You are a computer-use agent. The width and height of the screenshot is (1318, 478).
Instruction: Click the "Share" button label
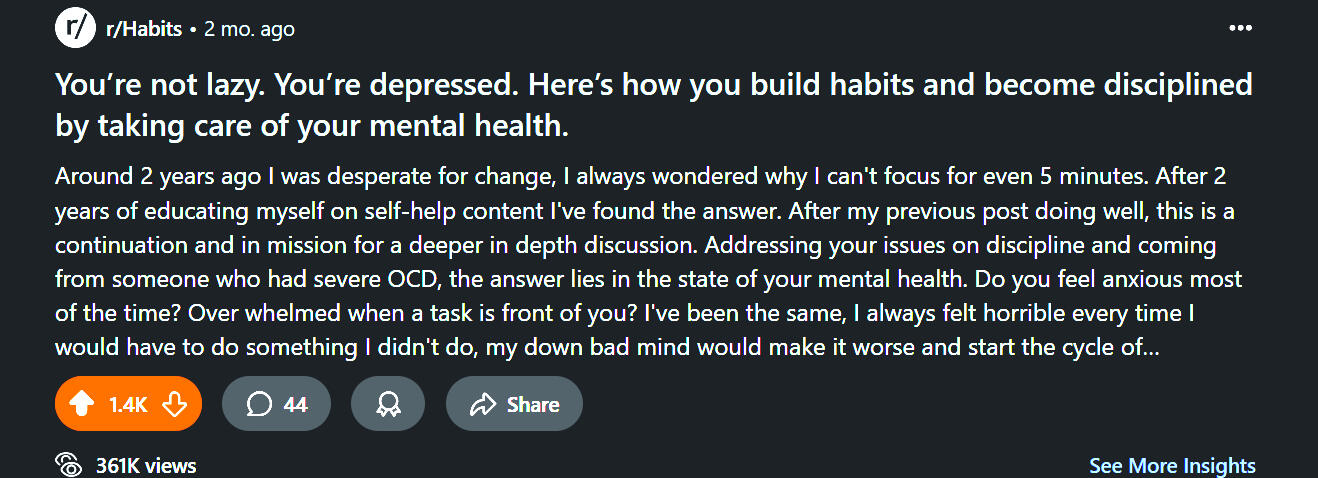click(533, 405)
